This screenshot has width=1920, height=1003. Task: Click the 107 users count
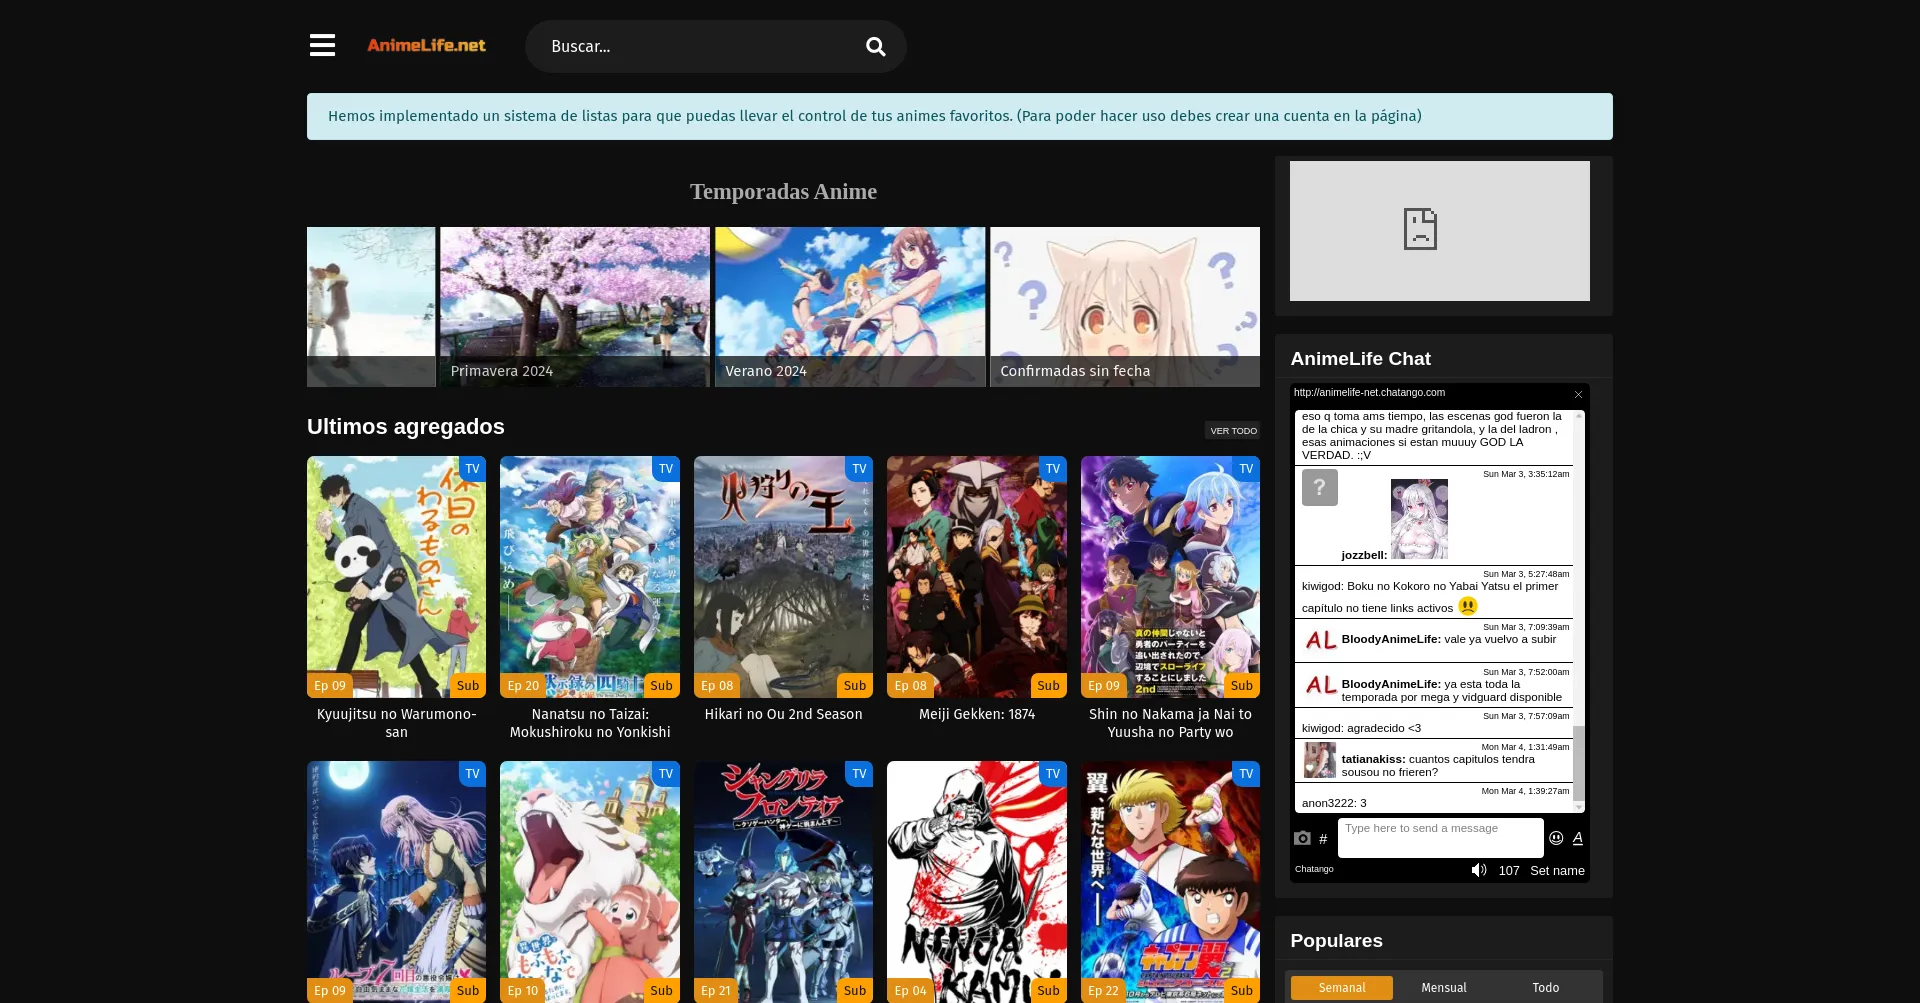1509,871
